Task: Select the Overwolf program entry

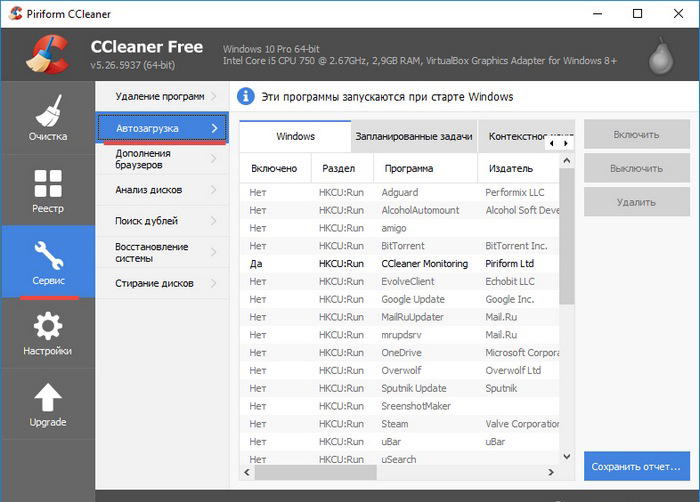Action: point(399,371)
